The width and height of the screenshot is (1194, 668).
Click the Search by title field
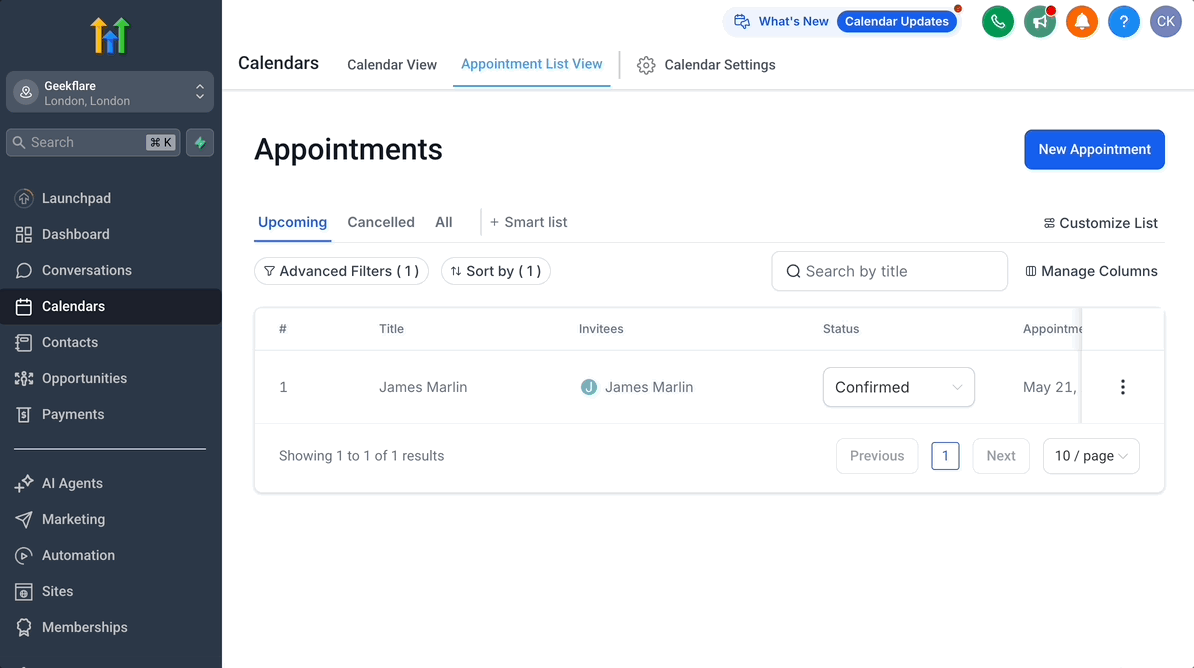[889, 271]
